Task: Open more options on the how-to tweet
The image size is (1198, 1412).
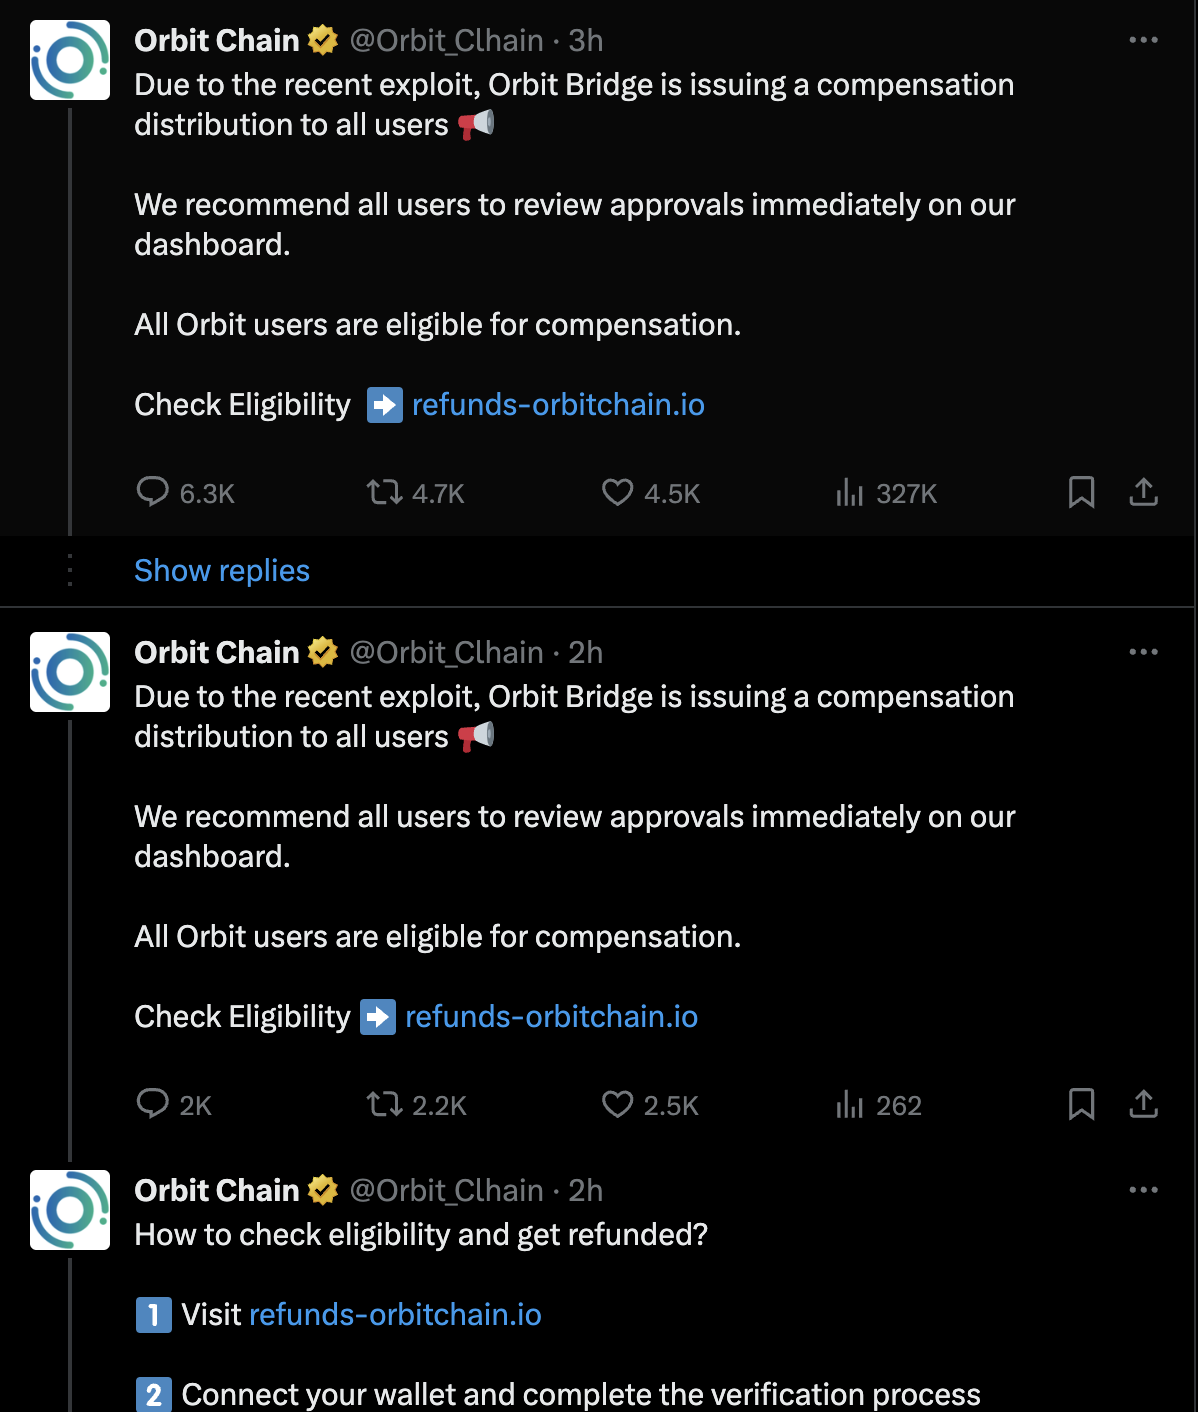Action: coord(1143,1190)
